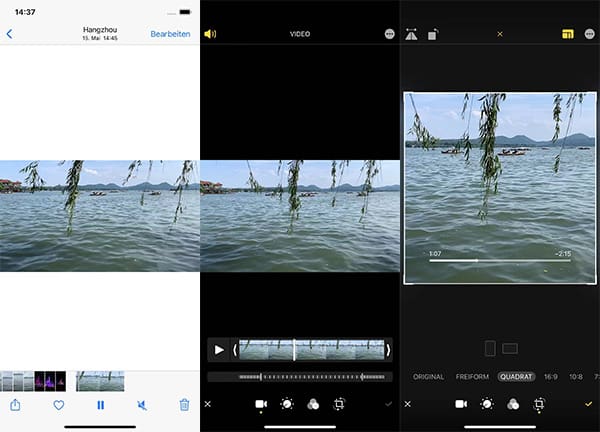The width and height of the screenshot is (600, 432).
Task: Mark video as favorite with heart icon
Action: pyautogui.click(x=59, y=405)
